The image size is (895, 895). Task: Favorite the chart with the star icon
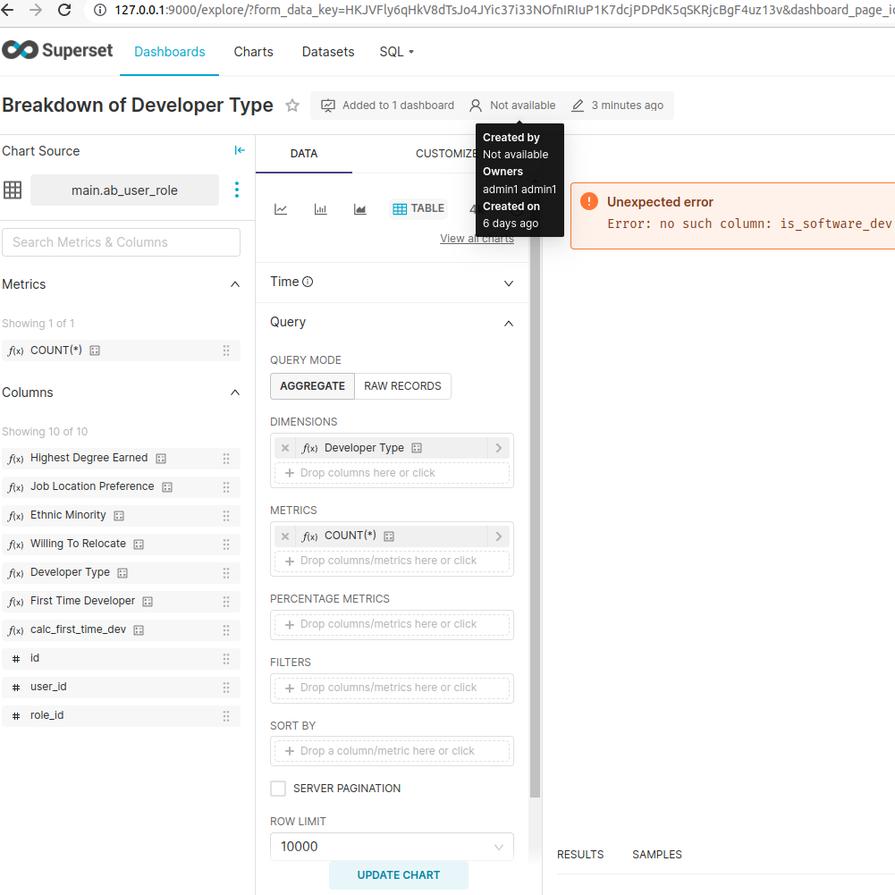point(292,105)
